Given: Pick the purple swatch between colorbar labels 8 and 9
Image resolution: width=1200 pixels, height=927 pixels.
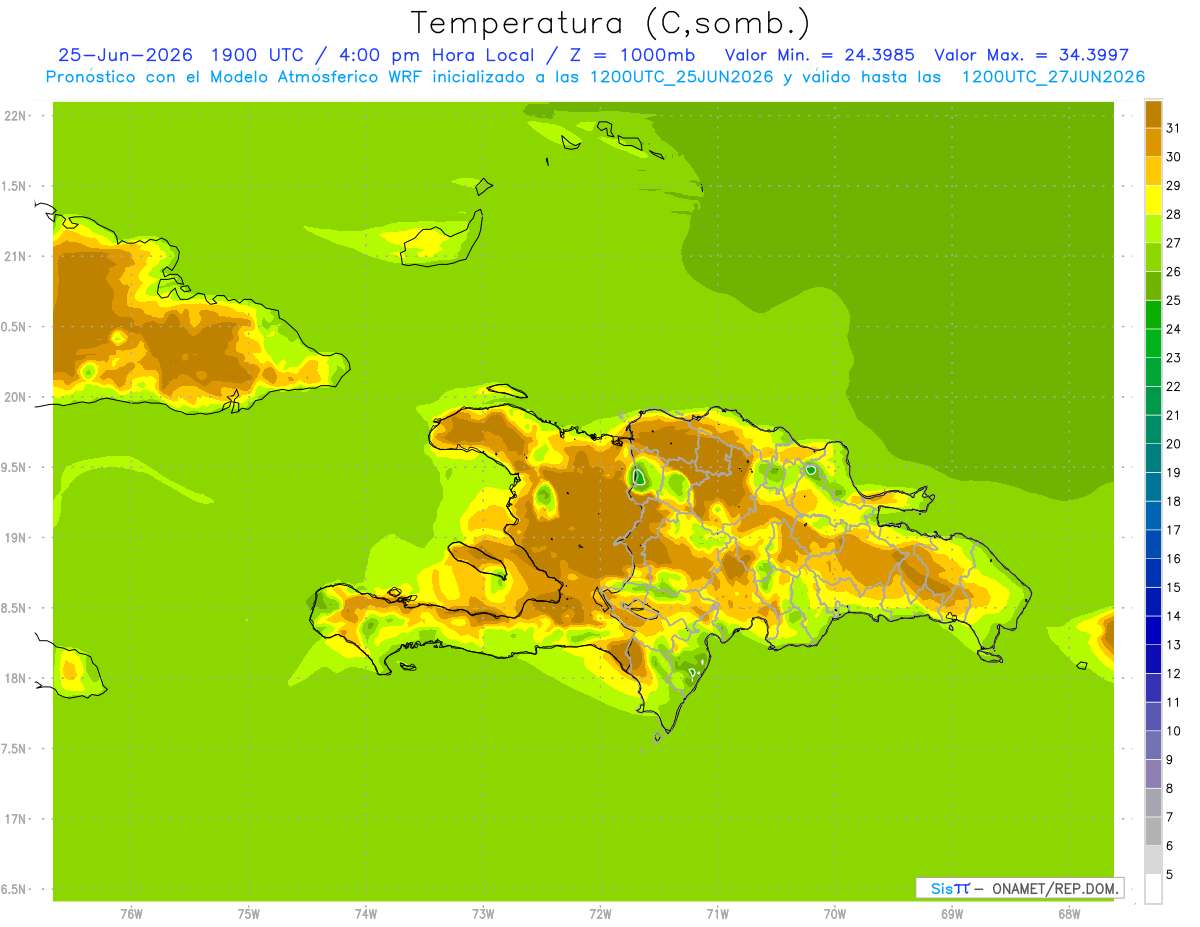Looking at the screenshot, I should point(1153,774).
